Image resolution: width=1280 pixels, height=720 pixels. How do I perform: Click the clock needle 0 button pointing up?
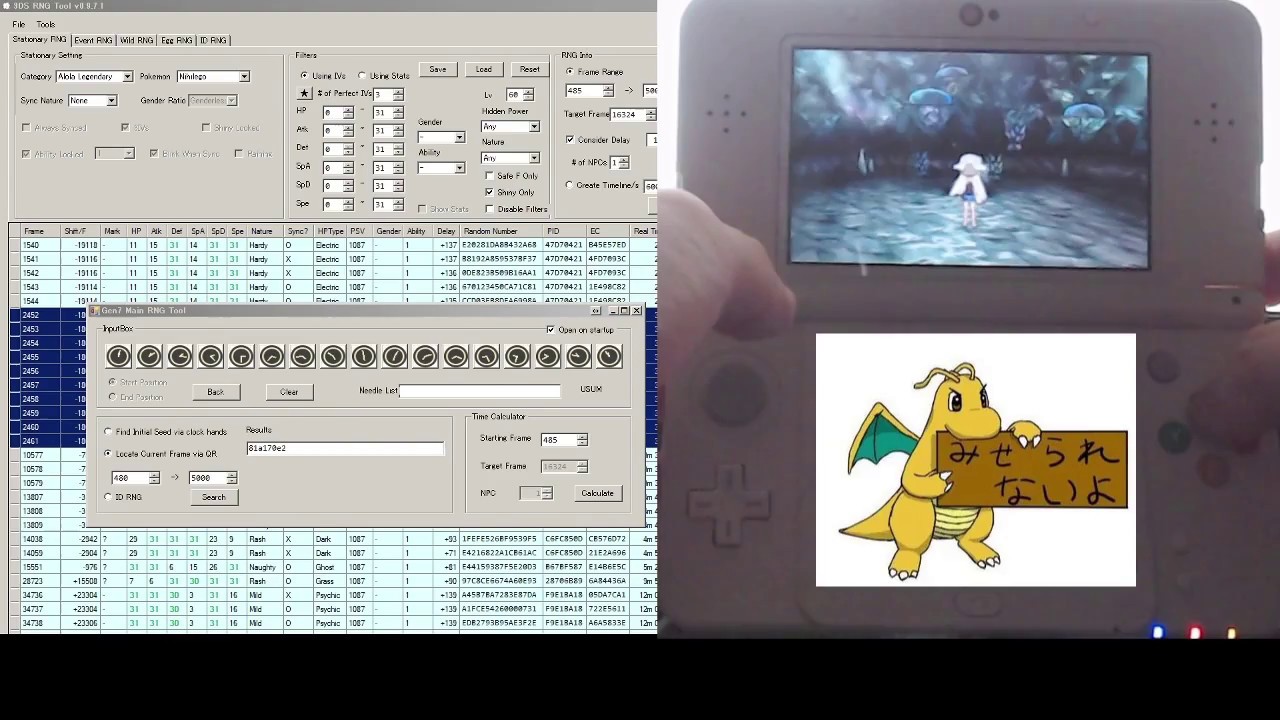118,357
